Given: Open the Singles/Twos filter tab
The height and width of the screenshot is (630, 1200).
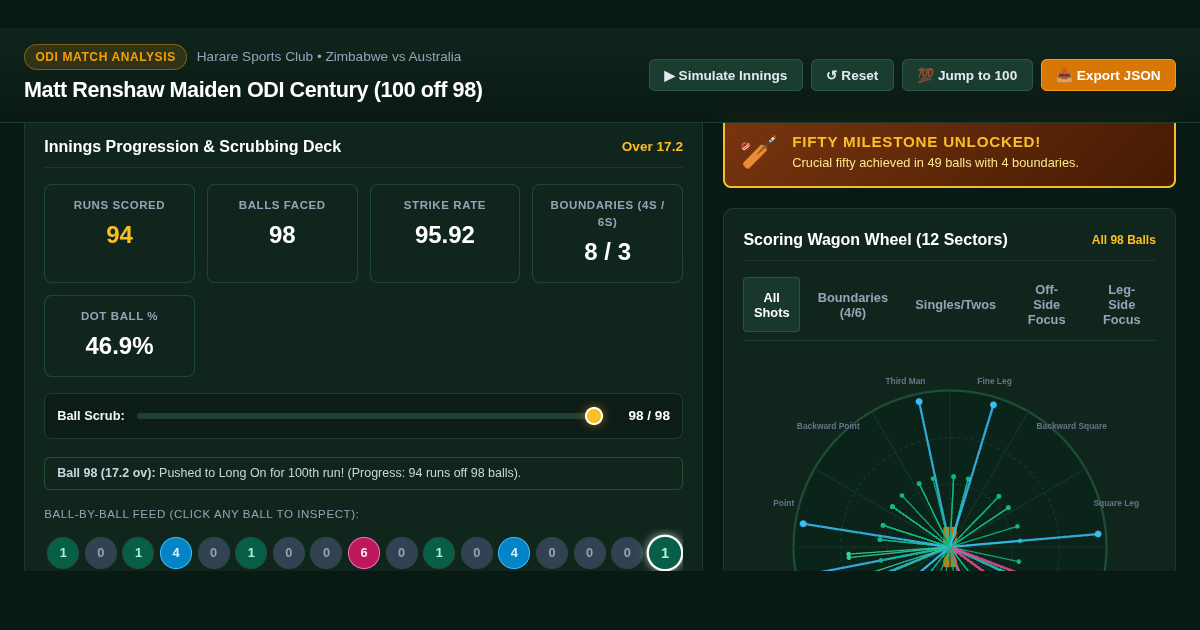Looking at the screenshot, I should tap(956, 305).
